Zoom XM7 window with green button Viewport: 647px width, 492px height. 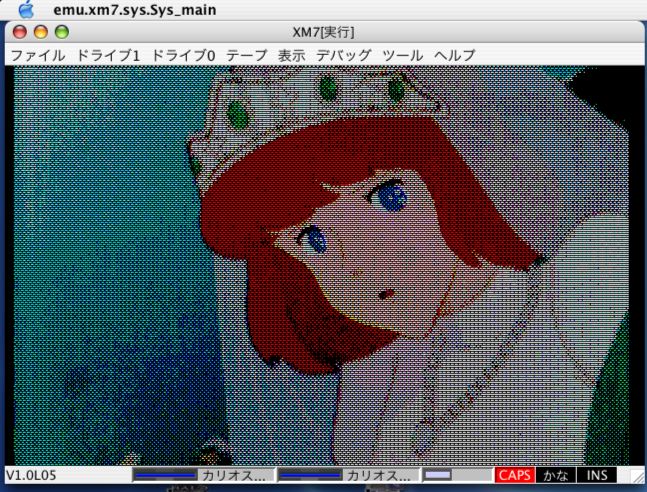pyautogui.click(x=62, y=32)
